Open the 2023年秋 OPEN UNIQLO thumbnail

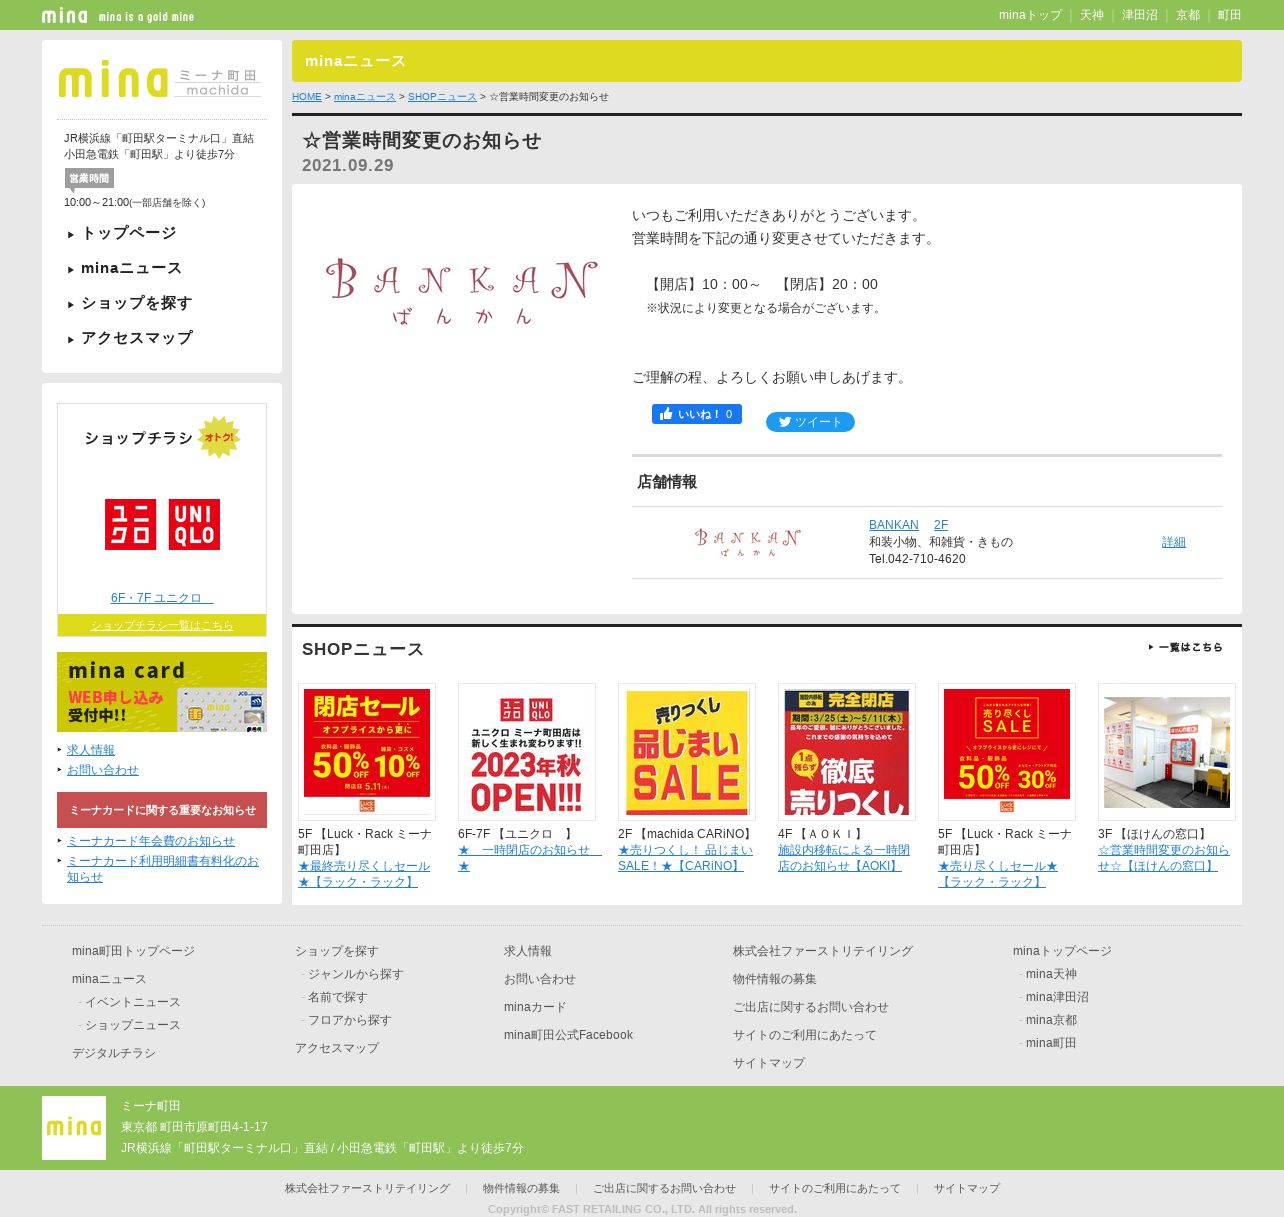pyautogui.click(x=527, y=752)
